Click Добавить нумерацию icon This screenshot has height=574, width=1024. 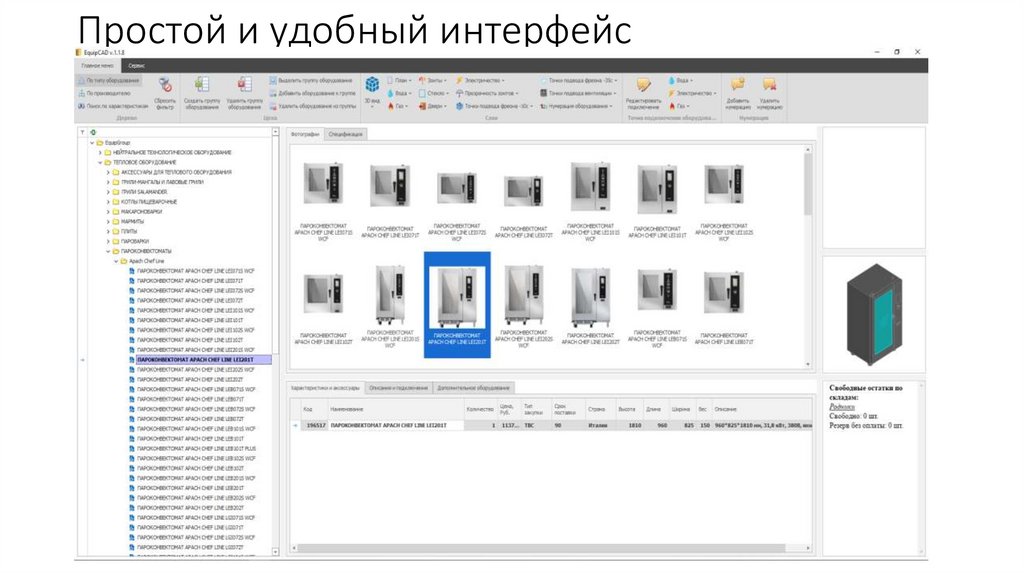(738, 84)
